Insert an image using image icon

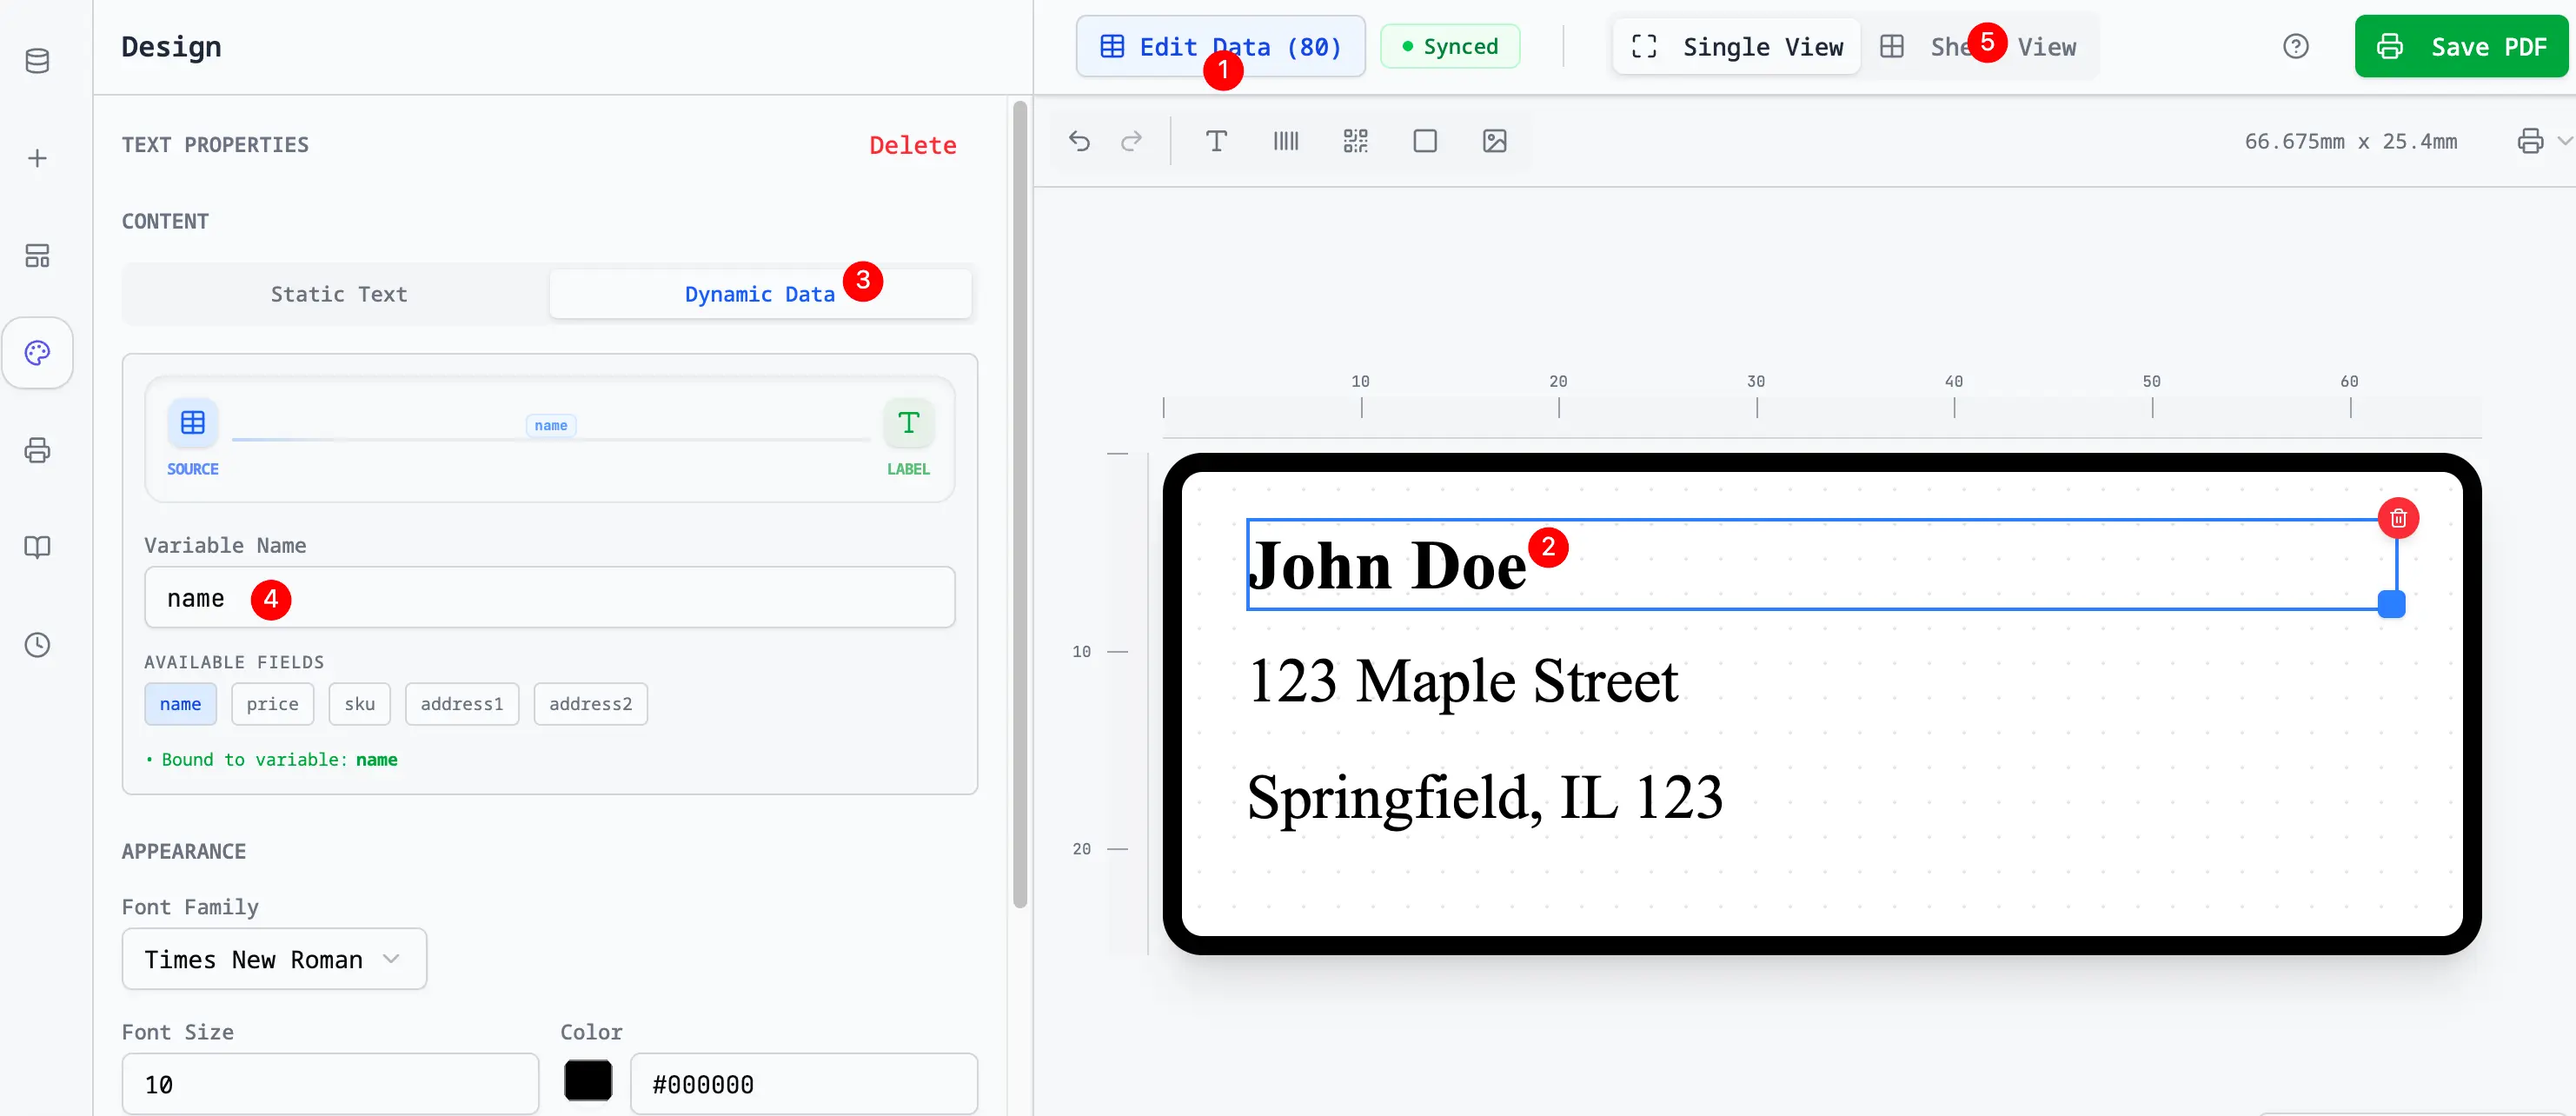click(1494, 141)
